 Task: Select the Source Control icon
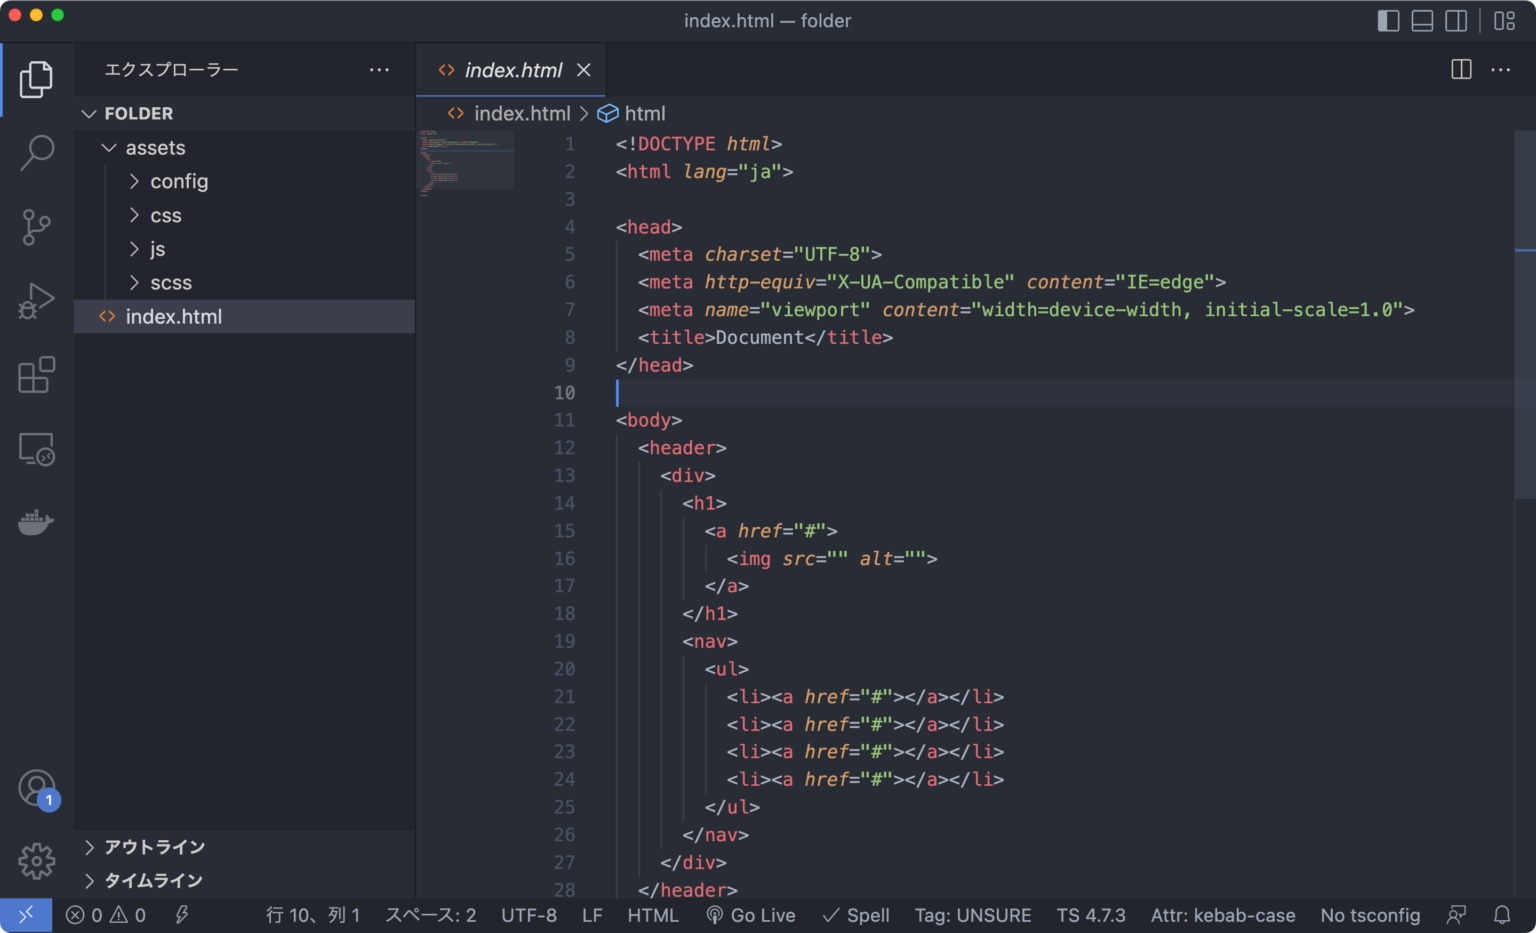(x=37, y=227)
